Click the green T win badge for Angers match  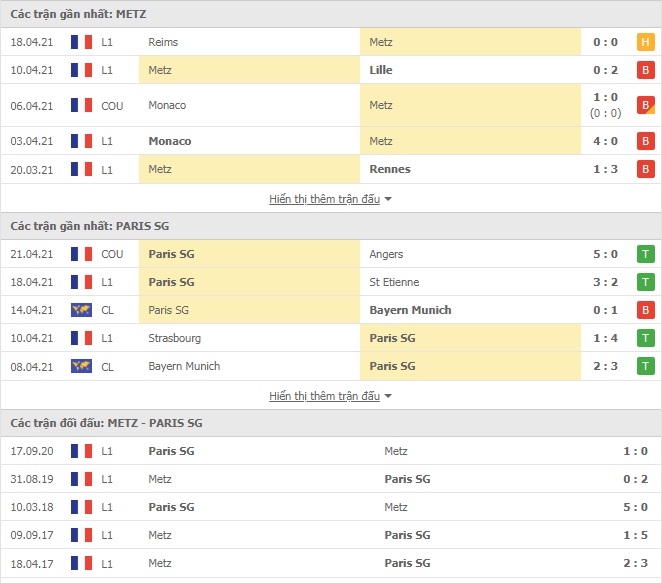click(645, 254)
